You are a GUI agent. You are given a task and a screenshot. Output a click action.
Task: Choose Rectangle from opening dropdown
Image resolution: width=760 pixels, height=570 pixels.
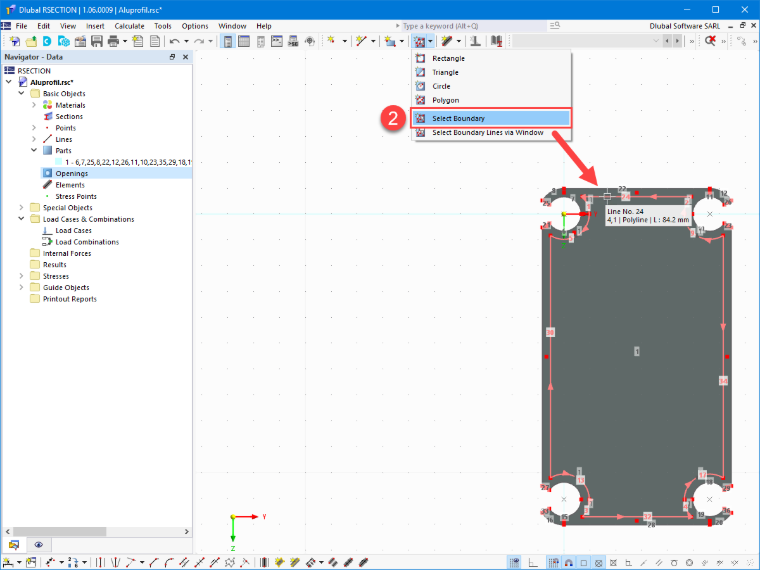click(491, 58)
